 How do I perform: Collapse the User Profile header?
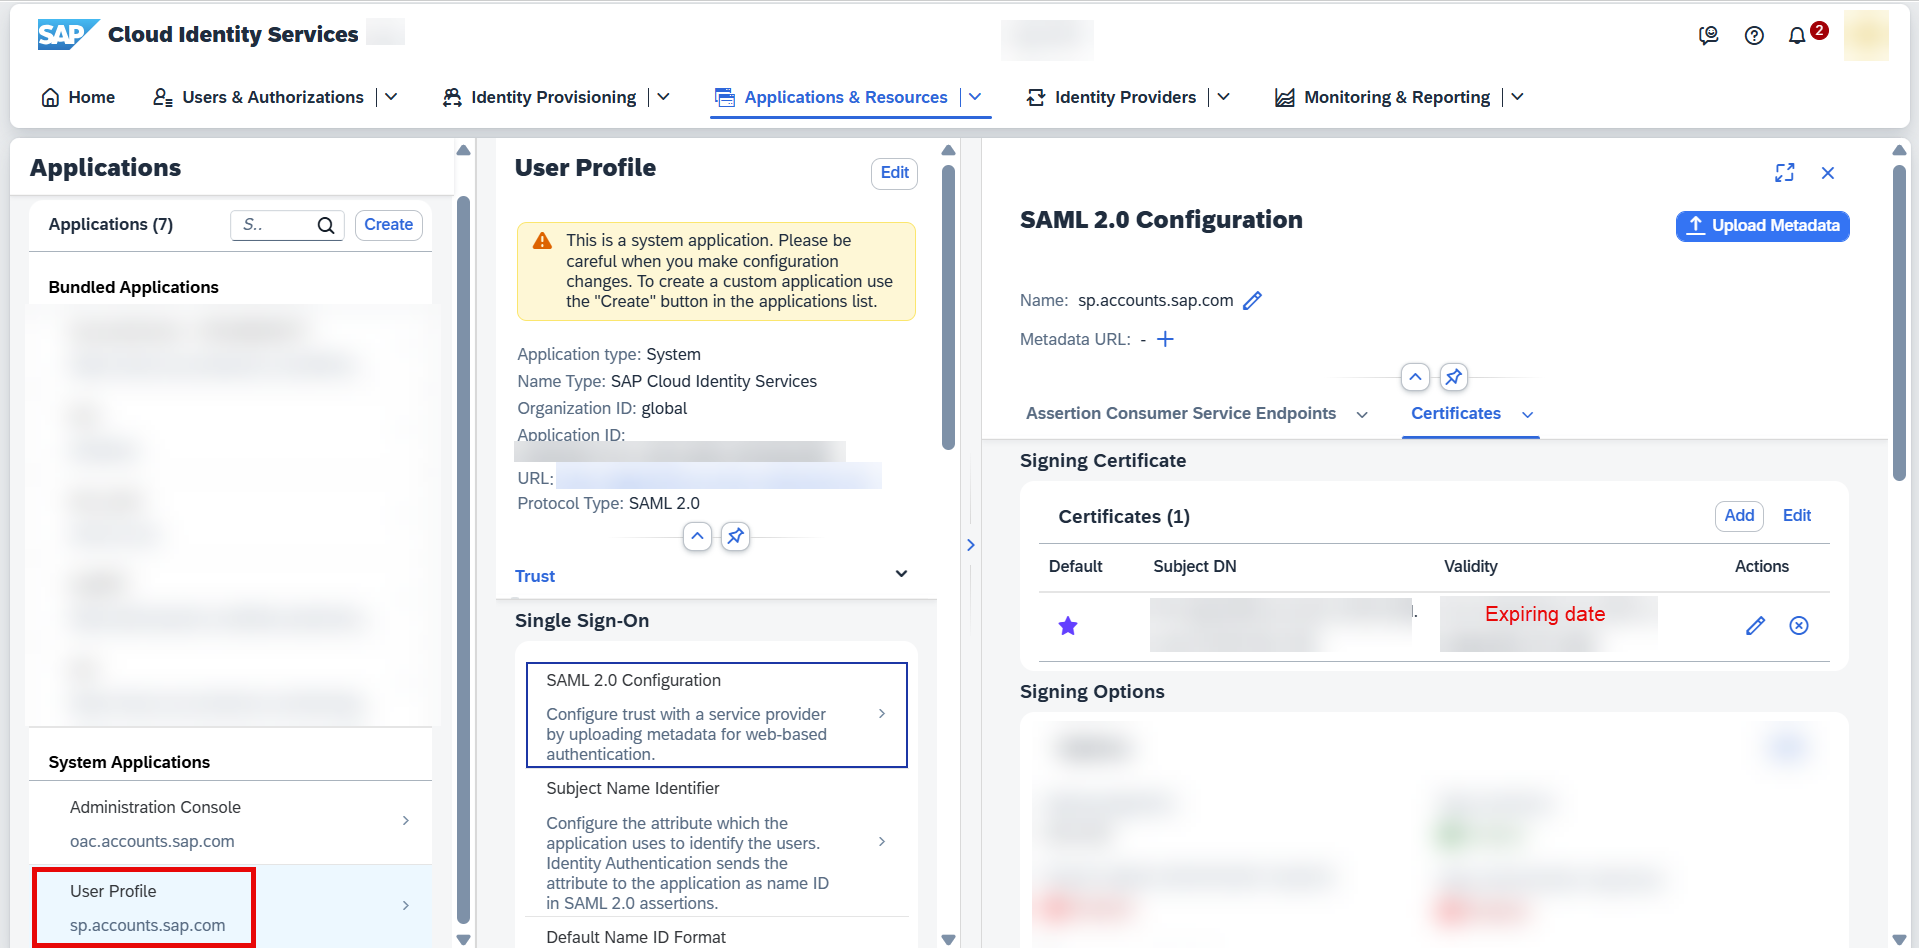point(697,536)
